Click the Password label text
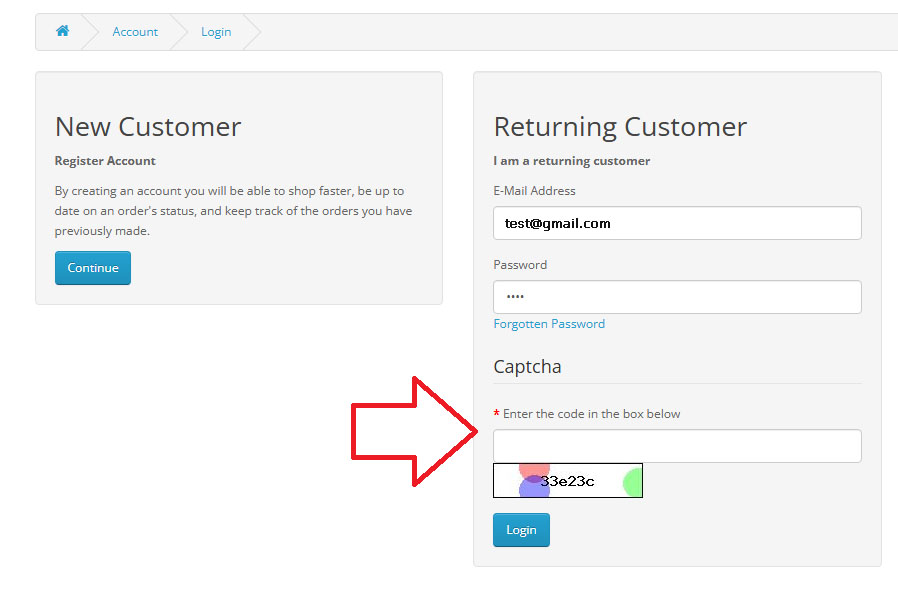The image size is (898, 600). (x=520, y=265)
